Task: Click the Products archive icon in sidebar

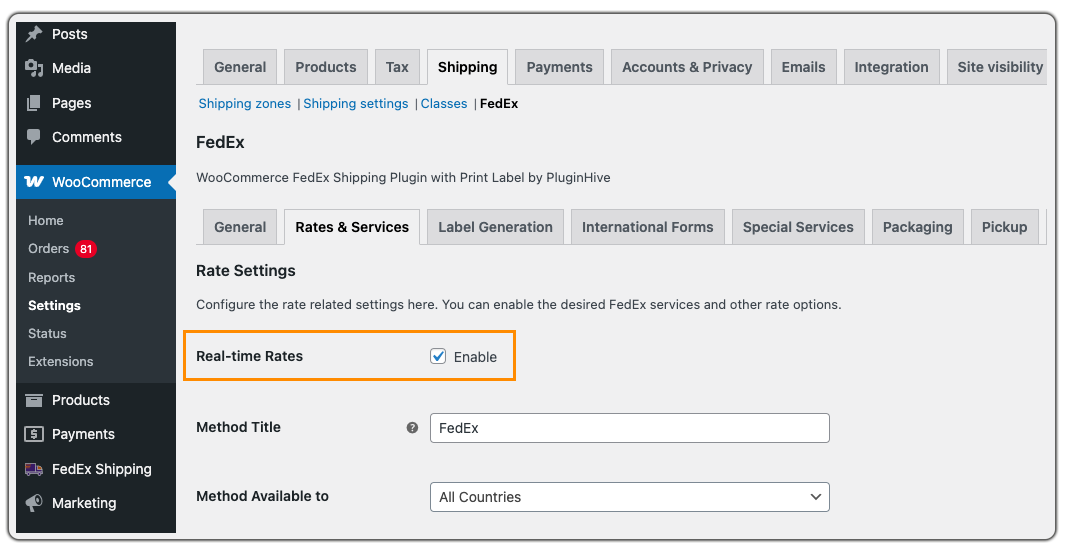Action: coord(34,400)
